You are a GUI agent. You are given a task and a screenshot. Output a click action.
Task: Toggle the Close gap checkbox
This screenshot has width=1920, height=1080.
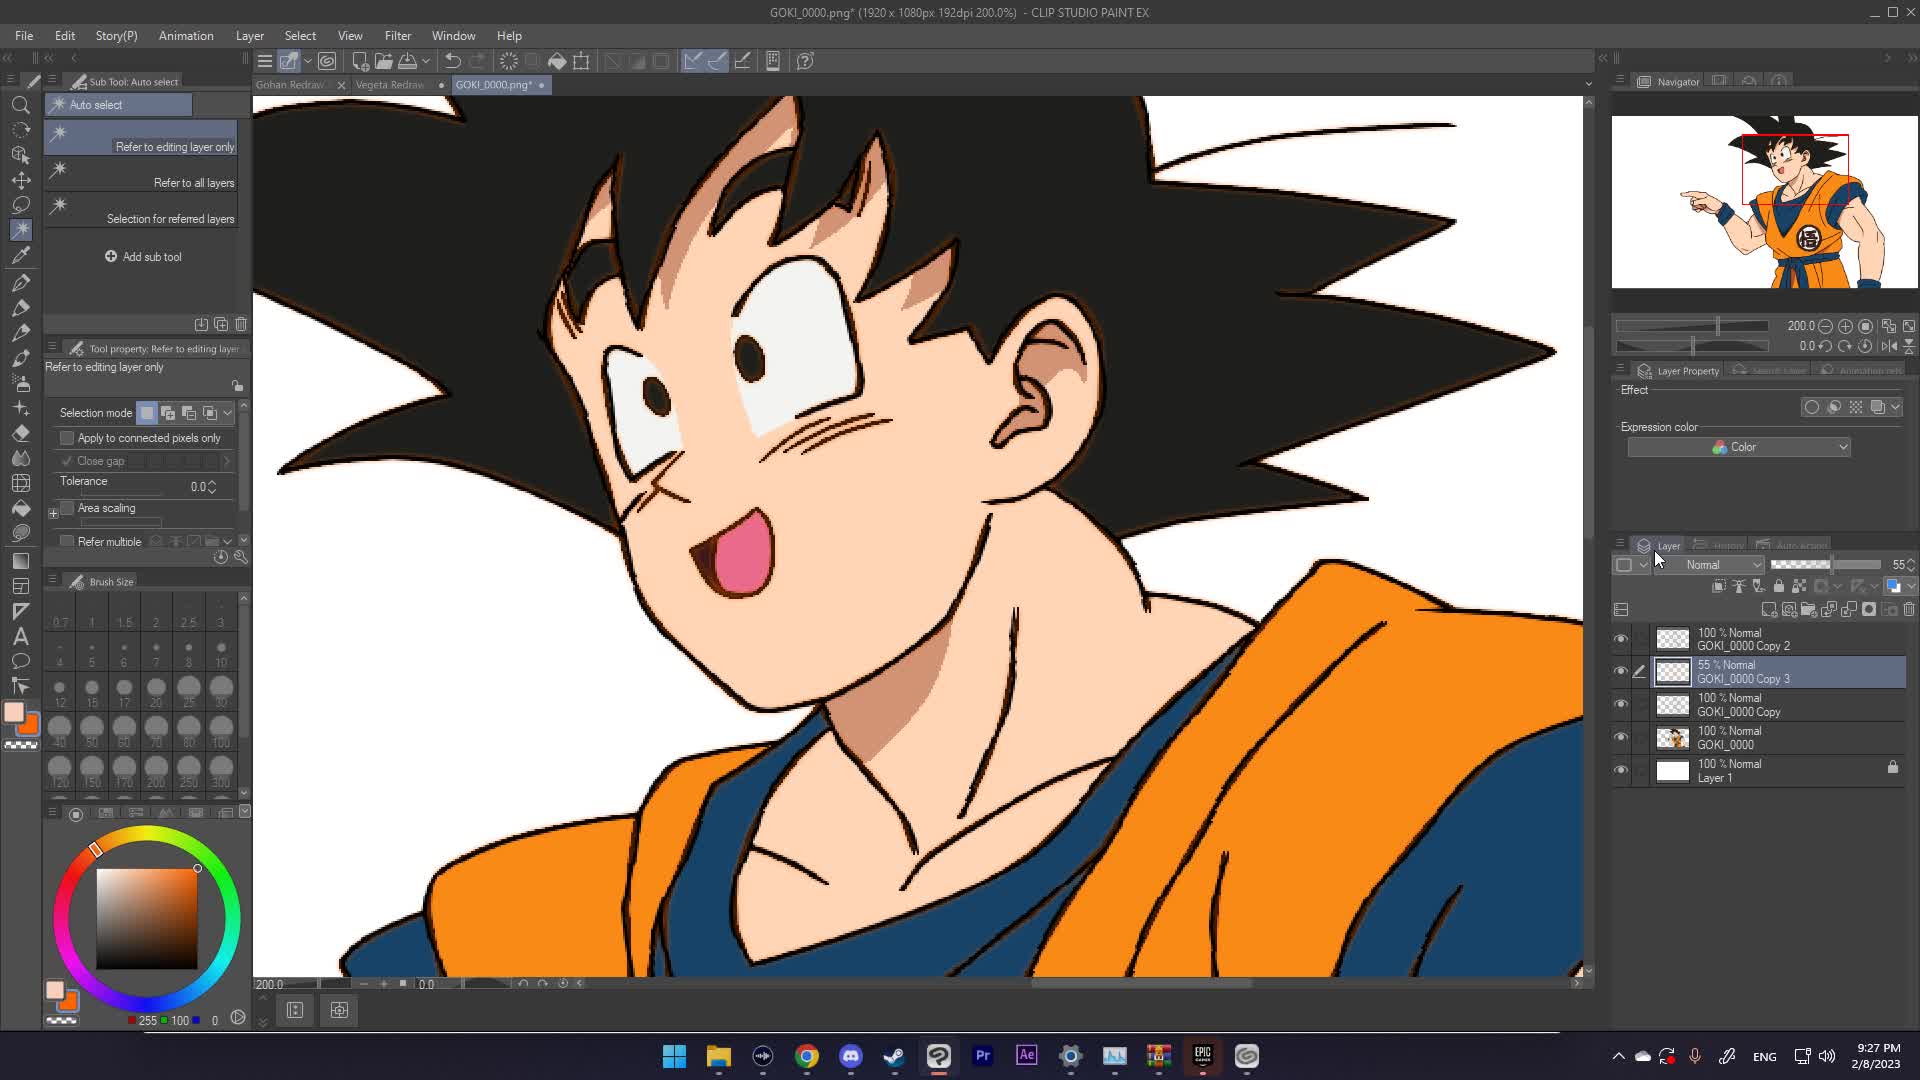point(67,461)
